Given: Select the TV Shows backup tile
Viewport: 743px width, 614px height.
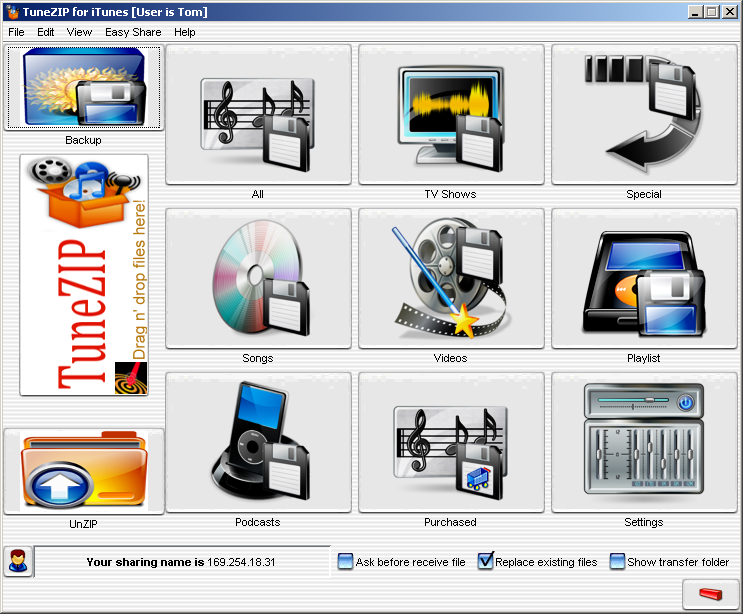Looking at the screenshot, I should coord(451,115).
